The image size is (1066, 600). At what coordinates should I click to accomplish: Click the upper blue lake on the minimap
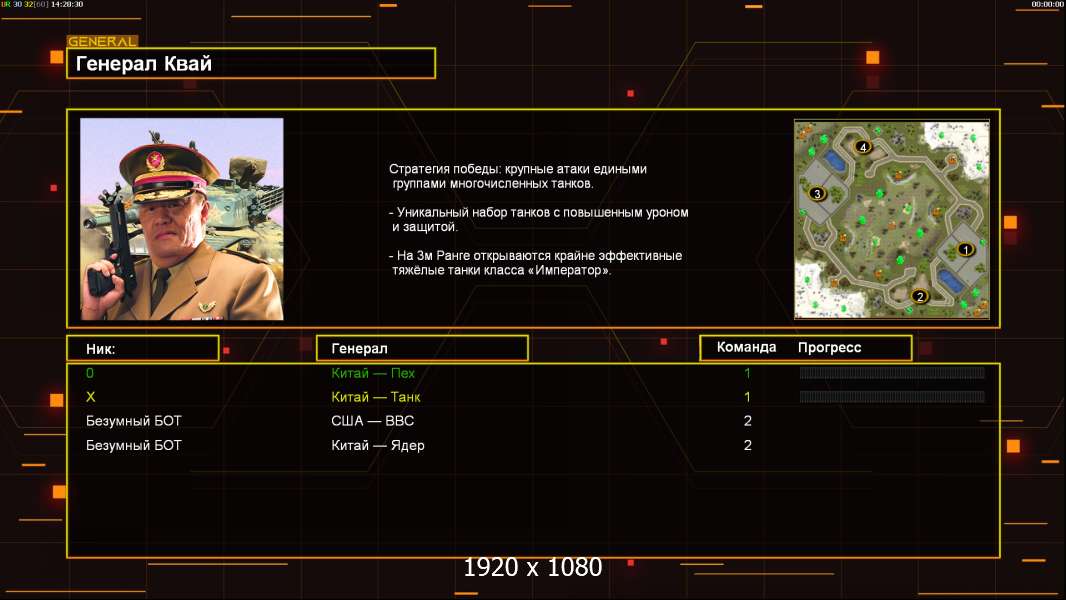point(833,161)
